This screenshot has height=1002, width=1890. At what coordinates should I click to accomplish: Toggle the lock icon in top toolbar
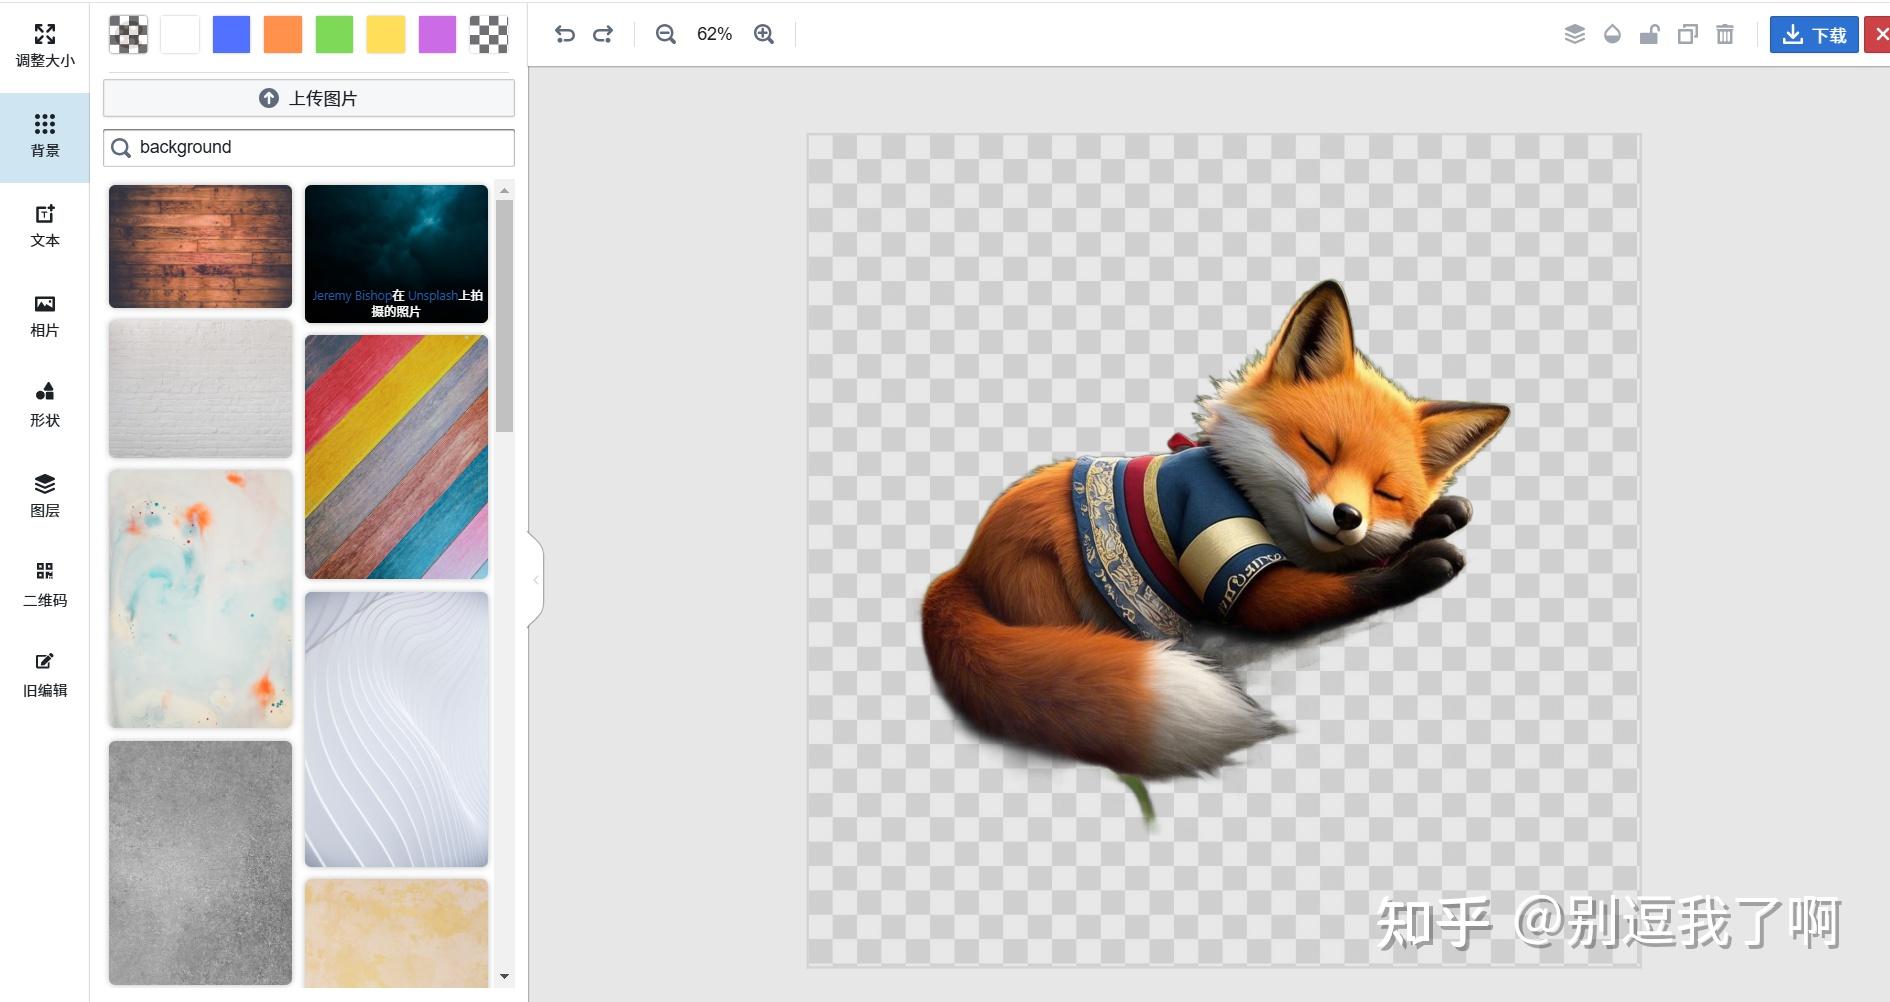coord(1649,35)
